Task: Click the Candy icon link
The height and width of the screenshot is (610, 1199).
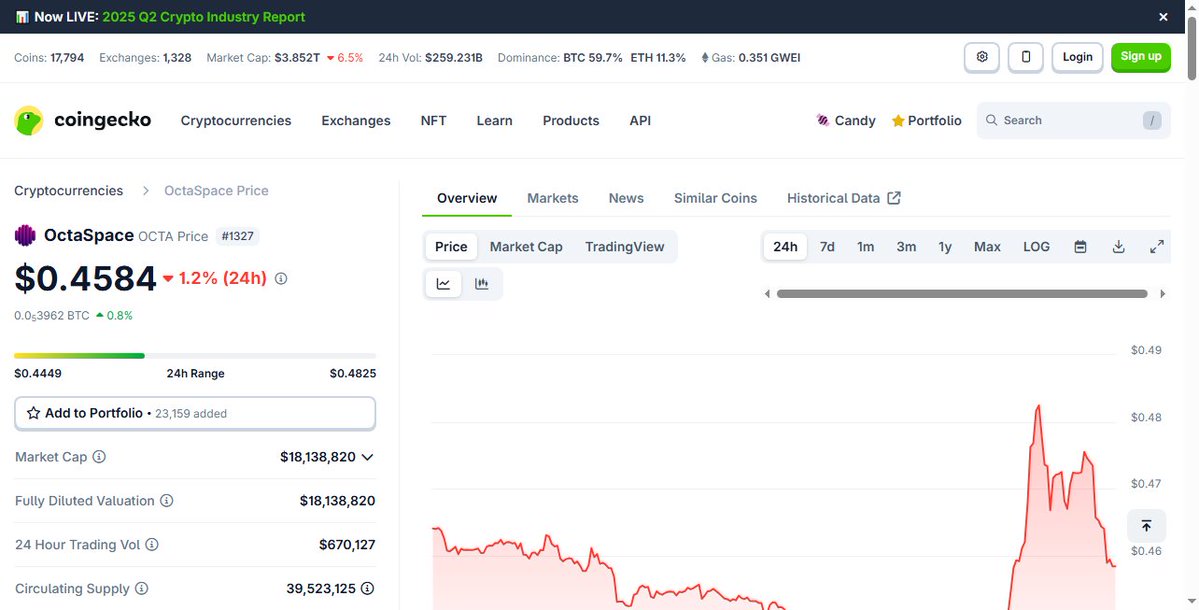Action: pyautogui.click(x=823, y=120)
